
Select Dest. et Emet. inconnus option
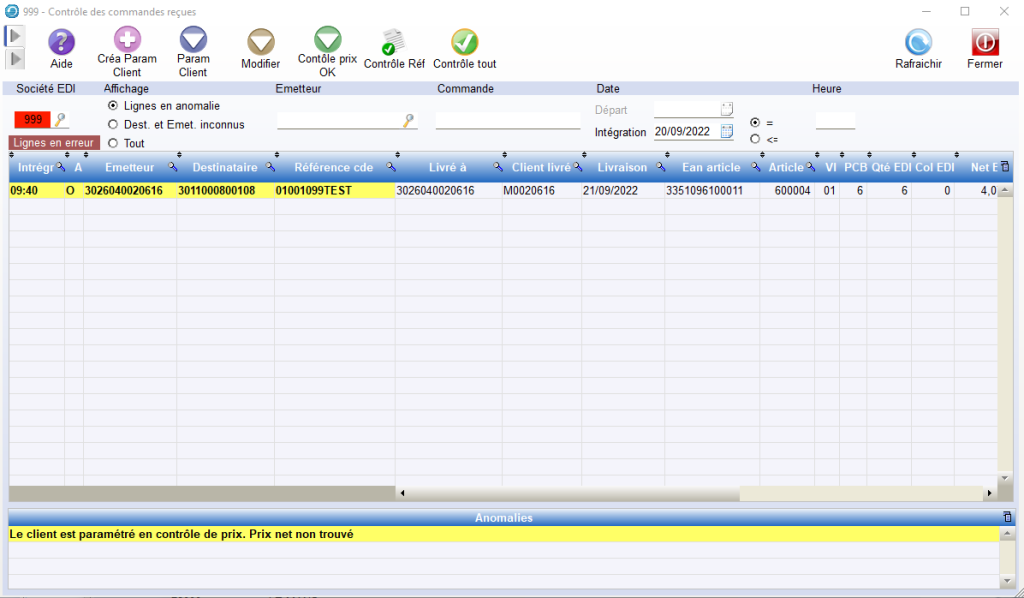pos(113,125)
